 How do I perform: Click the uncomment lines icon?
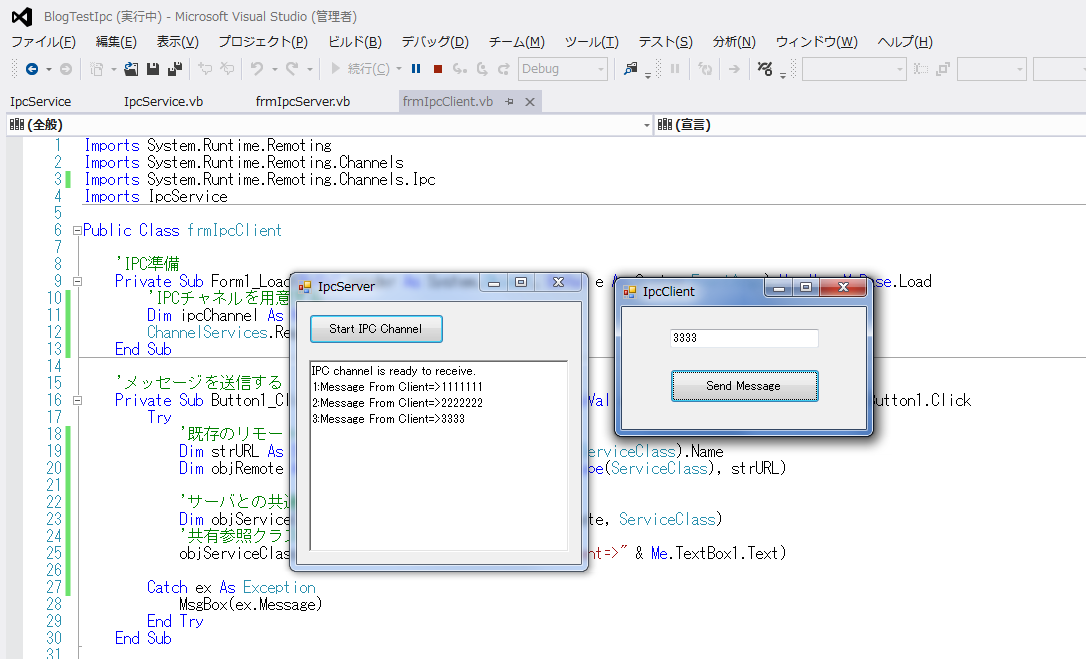click(x=227, y=69)
